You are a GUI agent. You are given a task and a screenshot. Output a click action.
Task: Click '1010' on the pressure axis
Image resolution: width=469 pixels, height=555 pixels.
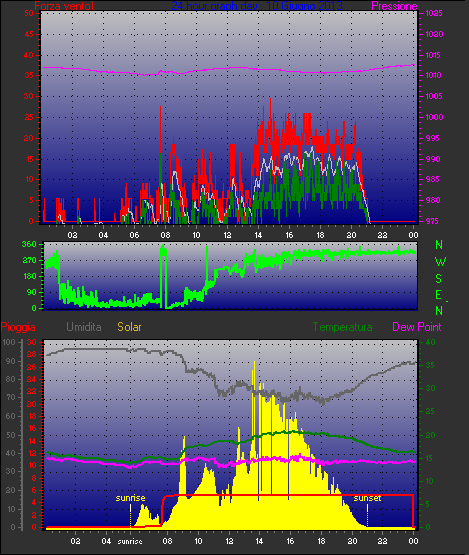point(434,75)
